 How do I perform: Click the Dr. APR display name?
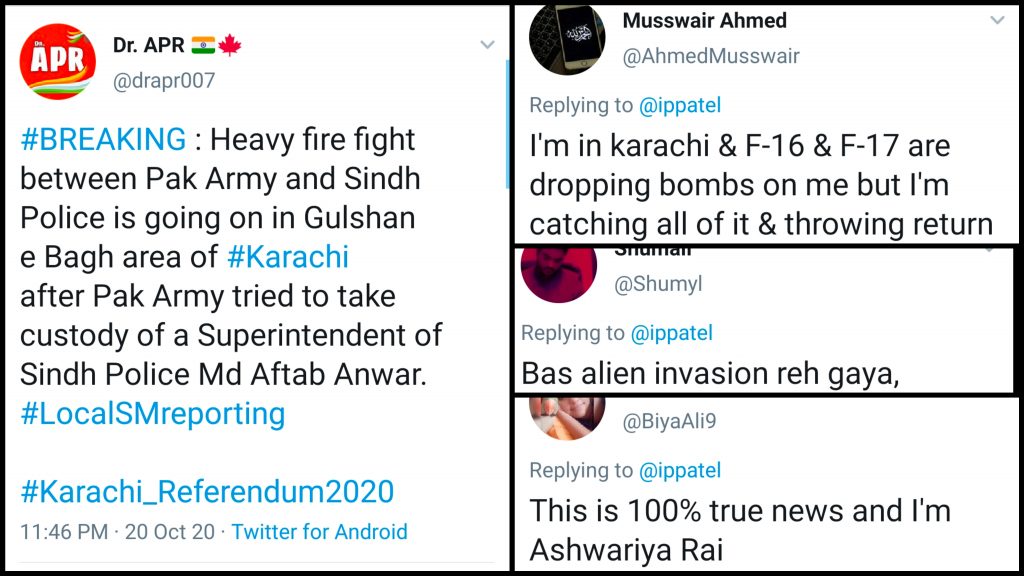tap(148, 45)
